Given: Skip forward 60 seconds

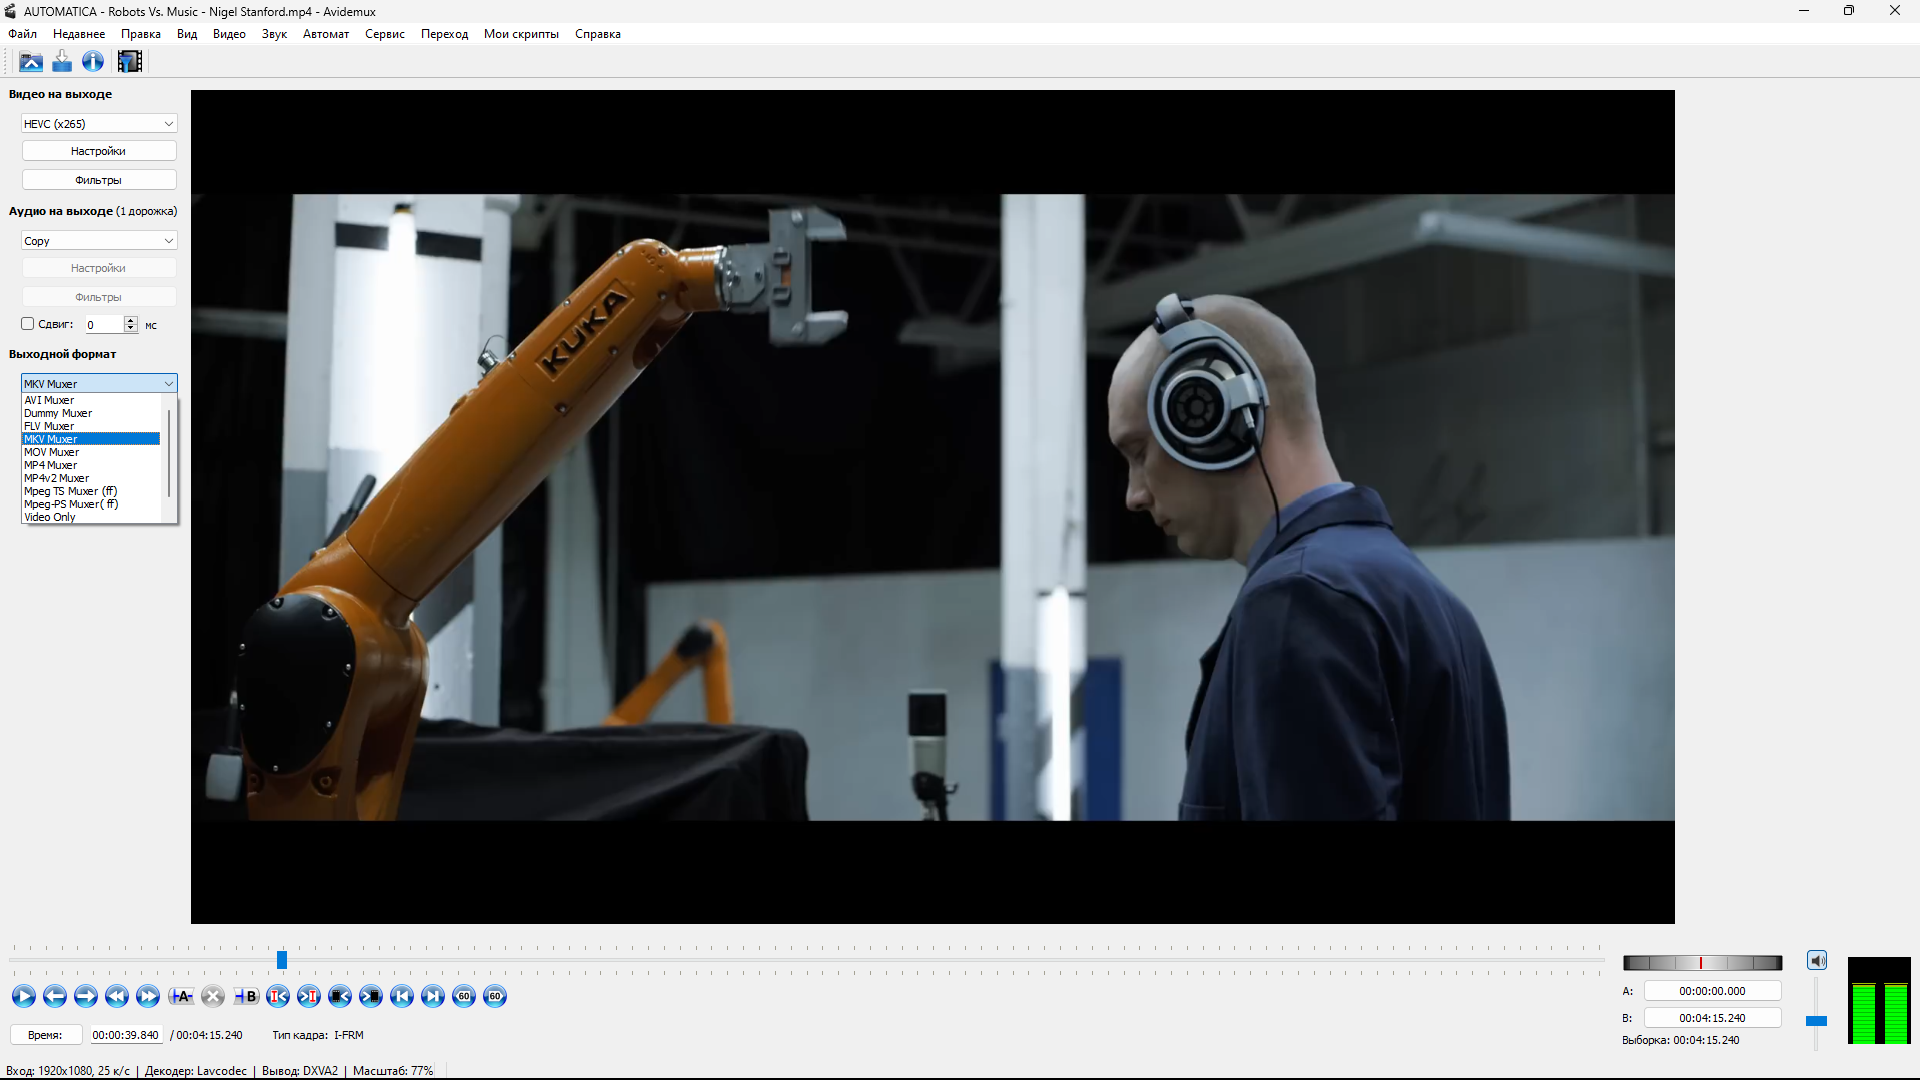Looking at the screenshot, I should 495,996.
